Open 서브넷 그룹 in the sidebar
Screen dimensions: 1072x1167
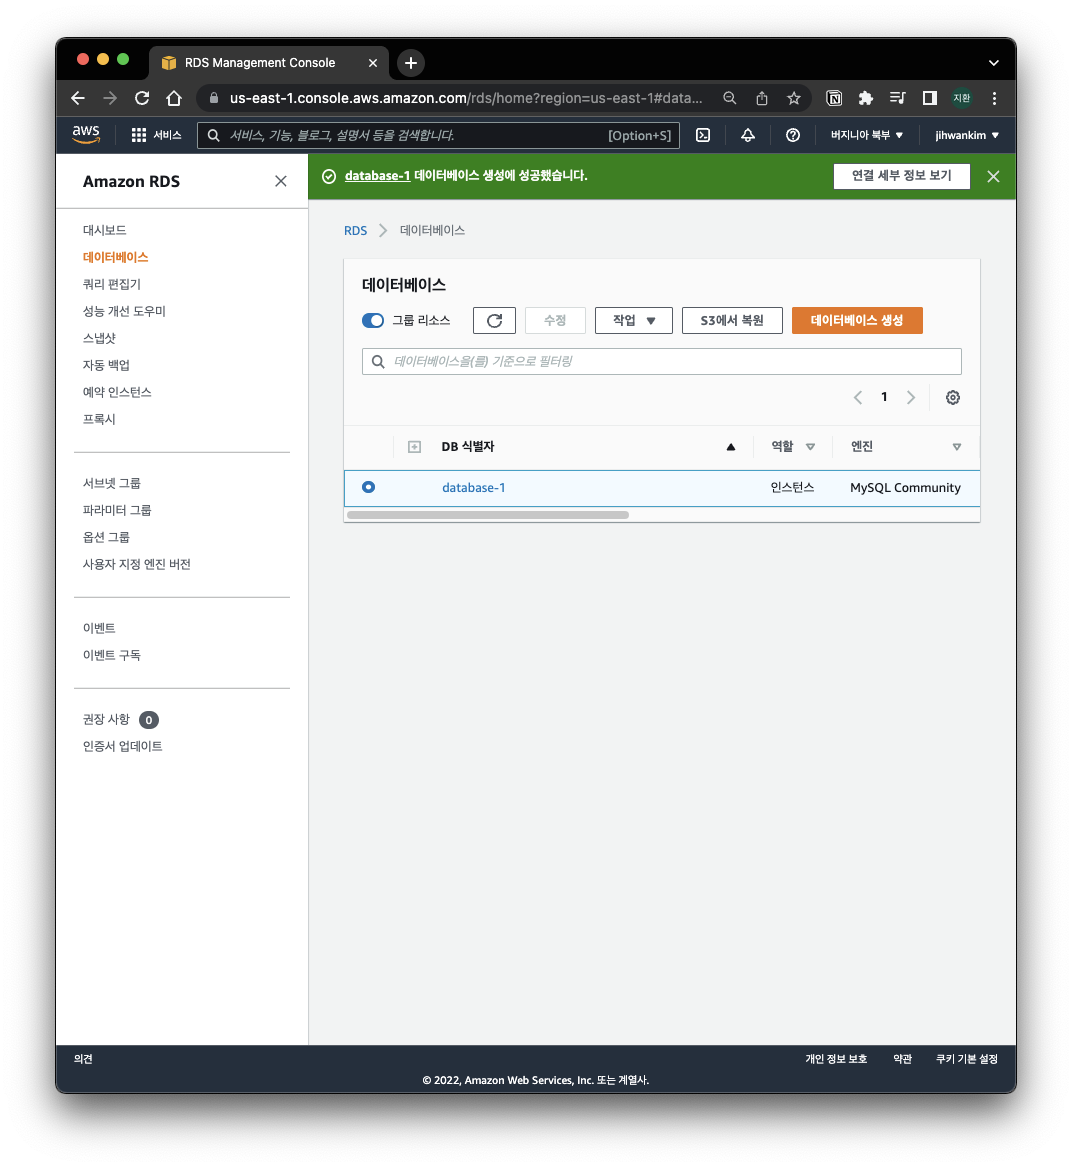click(112, 483)
